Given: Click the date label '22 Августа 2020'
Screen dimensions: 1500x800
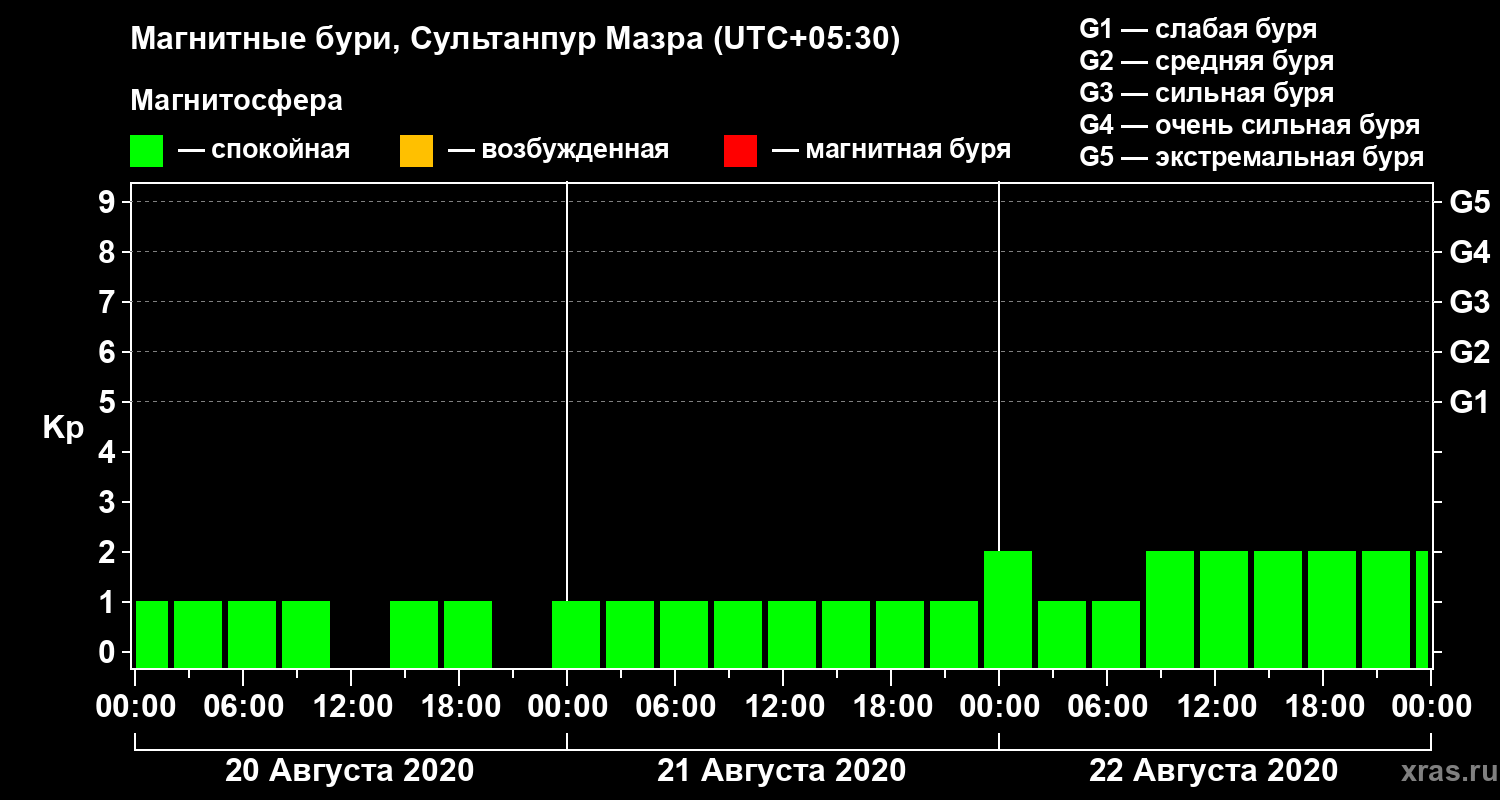Looking at the screenshot, I should point(1214,771).
